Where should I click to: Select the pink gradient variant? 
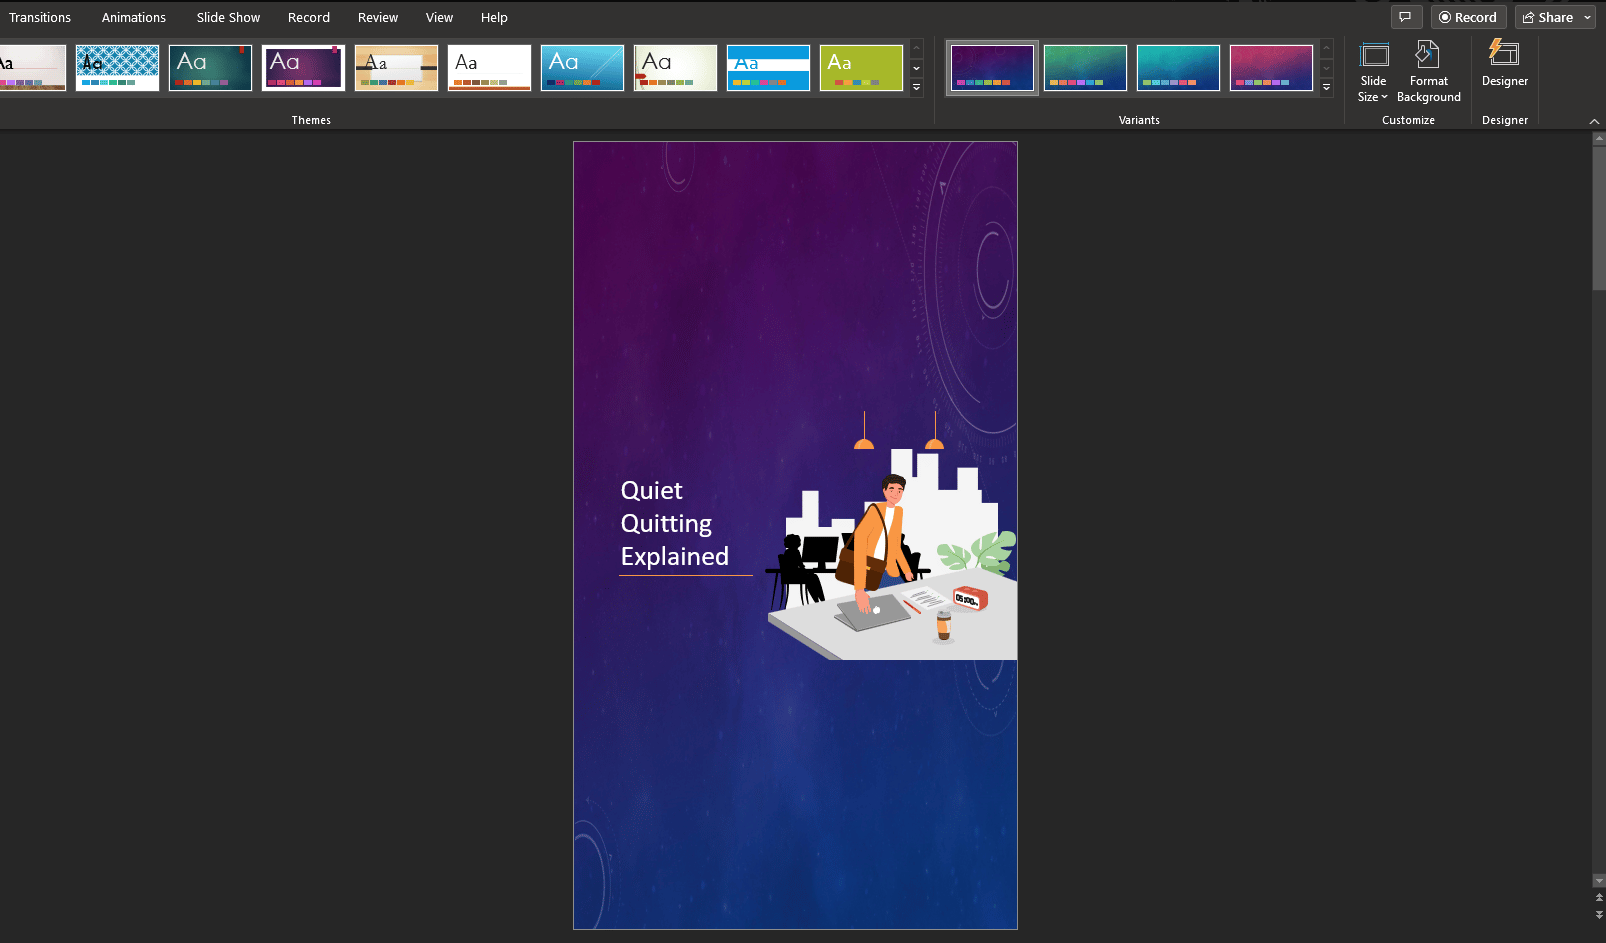1271,67
